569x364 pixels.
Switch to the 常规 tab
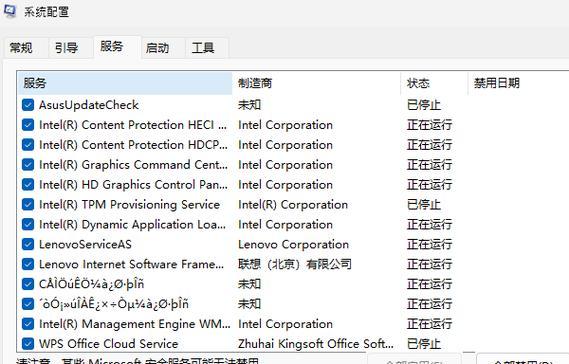coord(21,48)
